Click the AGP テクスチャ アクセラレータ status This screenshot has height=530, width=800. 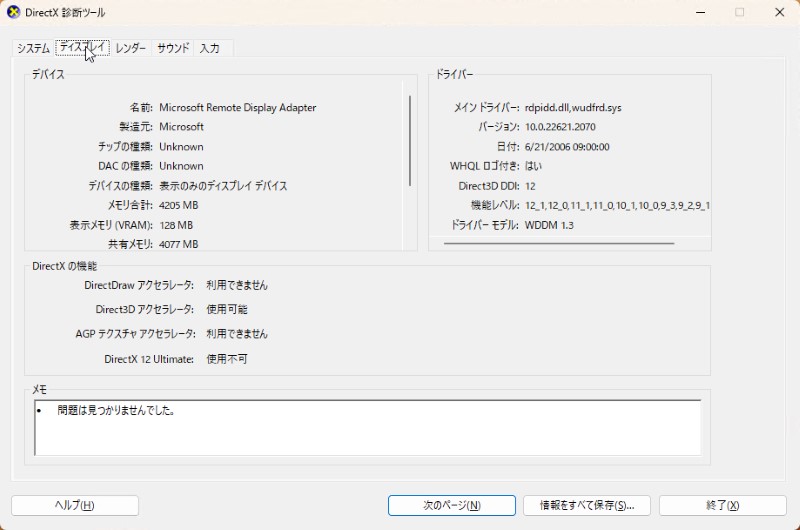(x=237, y=334)
